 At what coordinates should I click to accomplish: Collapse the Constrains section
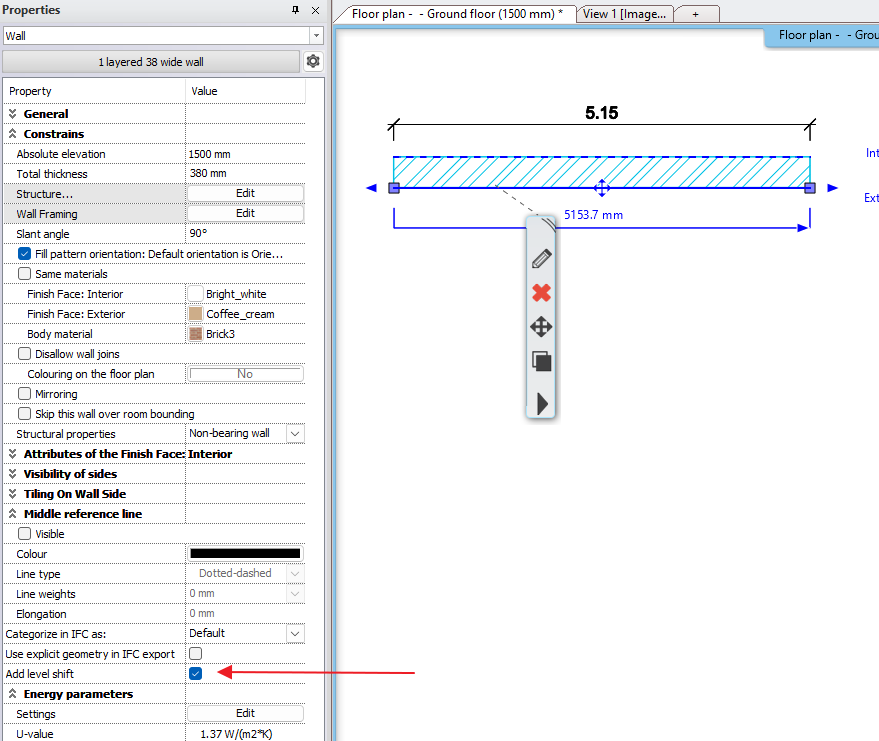coord(13,134)
